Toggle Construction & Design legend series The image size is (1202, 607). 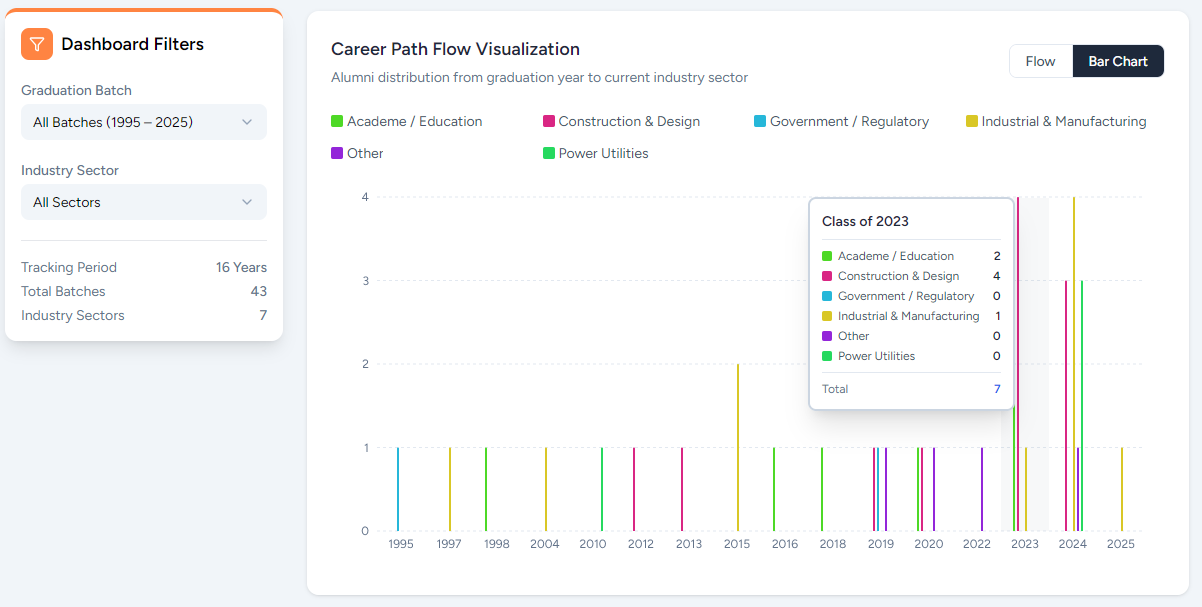coord(620,121)
